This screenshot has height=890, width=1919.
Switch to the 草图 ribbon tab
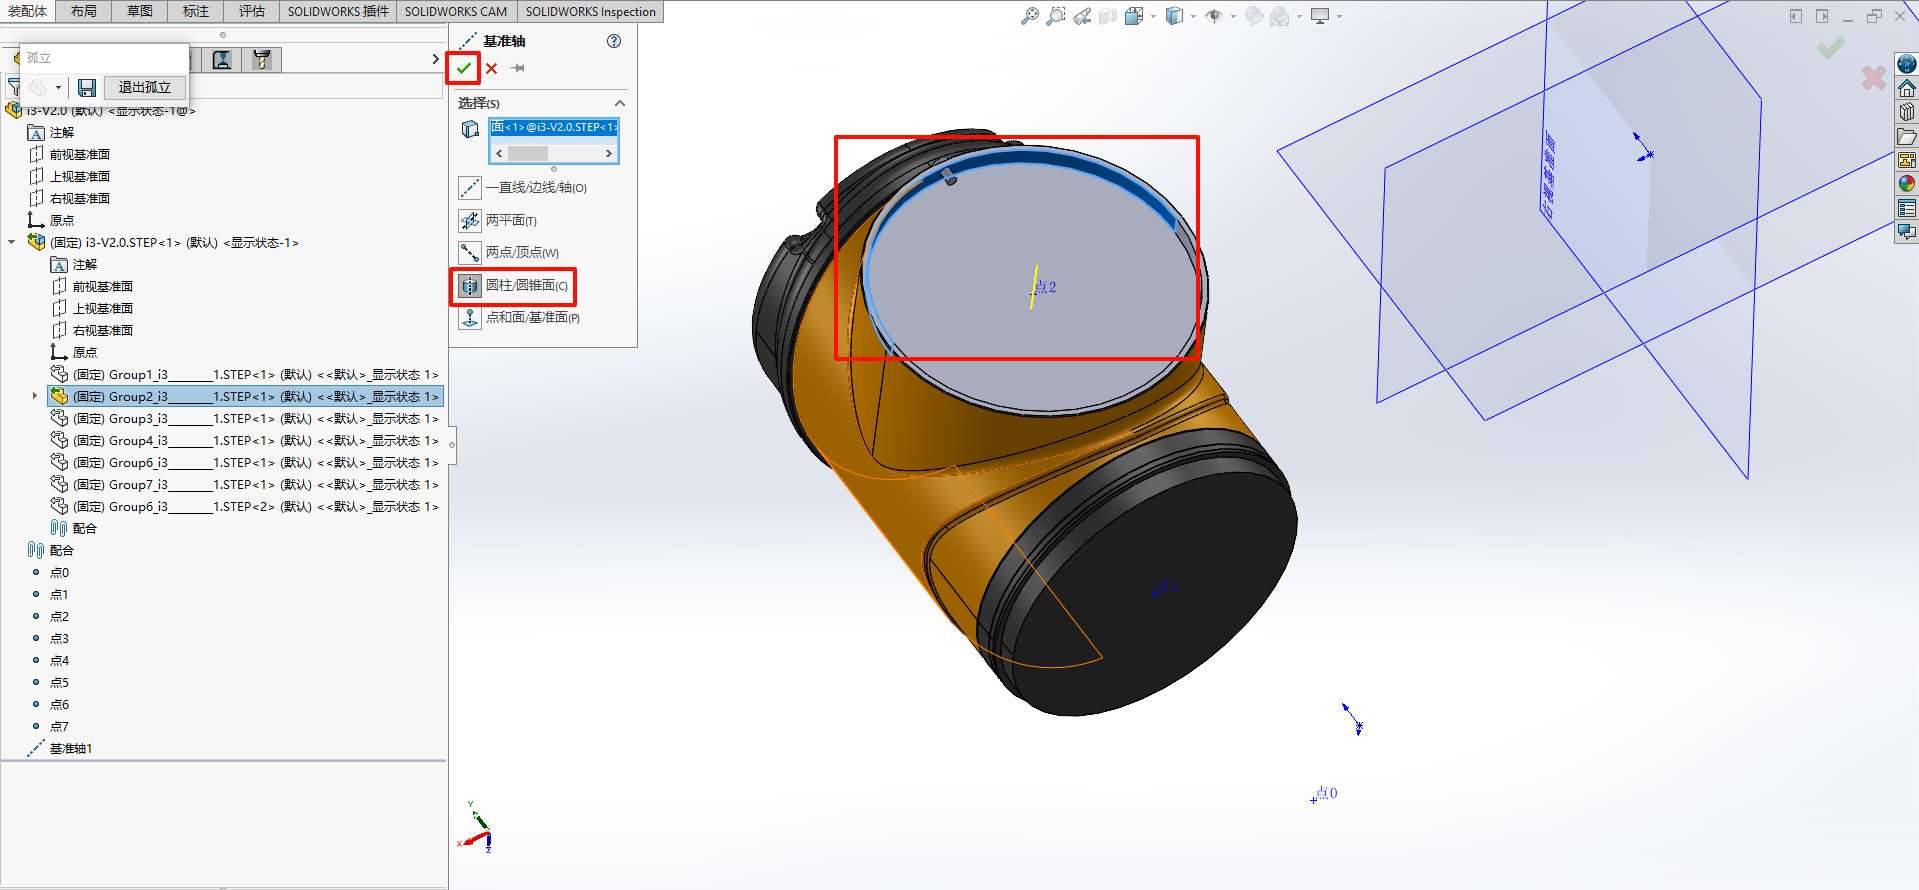tap(140, 11)
